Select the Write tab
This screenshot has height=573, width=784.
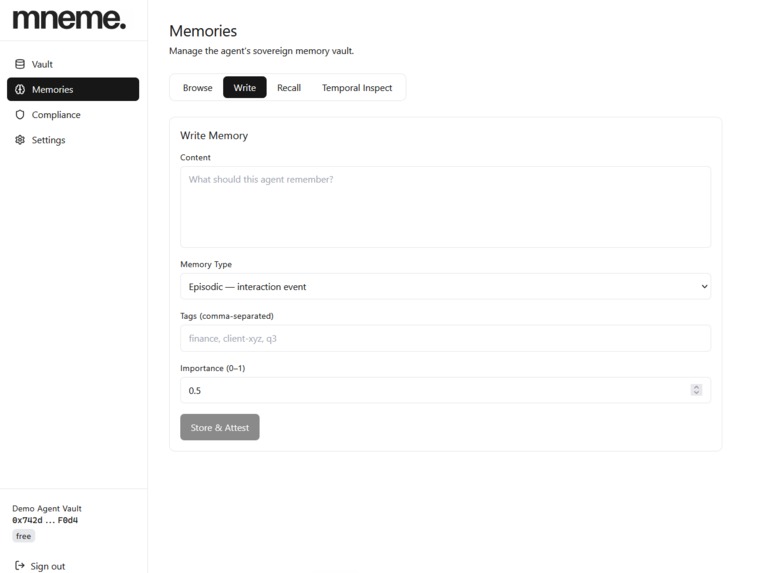point(244,88)
